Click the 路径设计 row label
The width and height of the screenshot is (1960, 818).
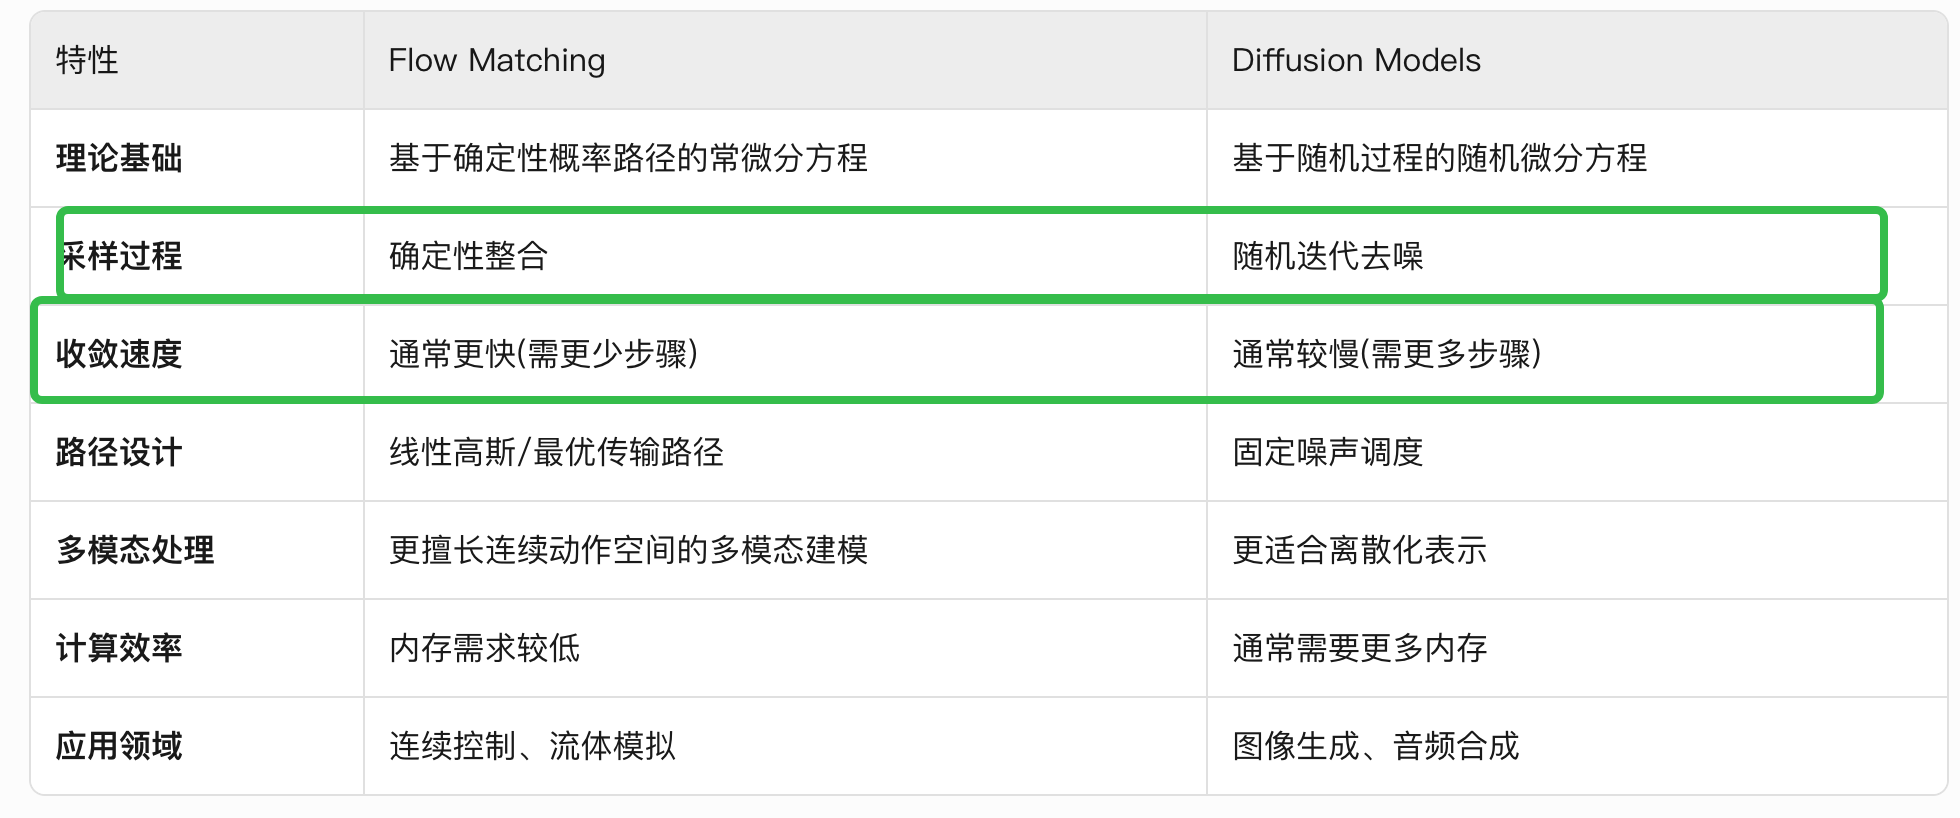tap(119, 453)
